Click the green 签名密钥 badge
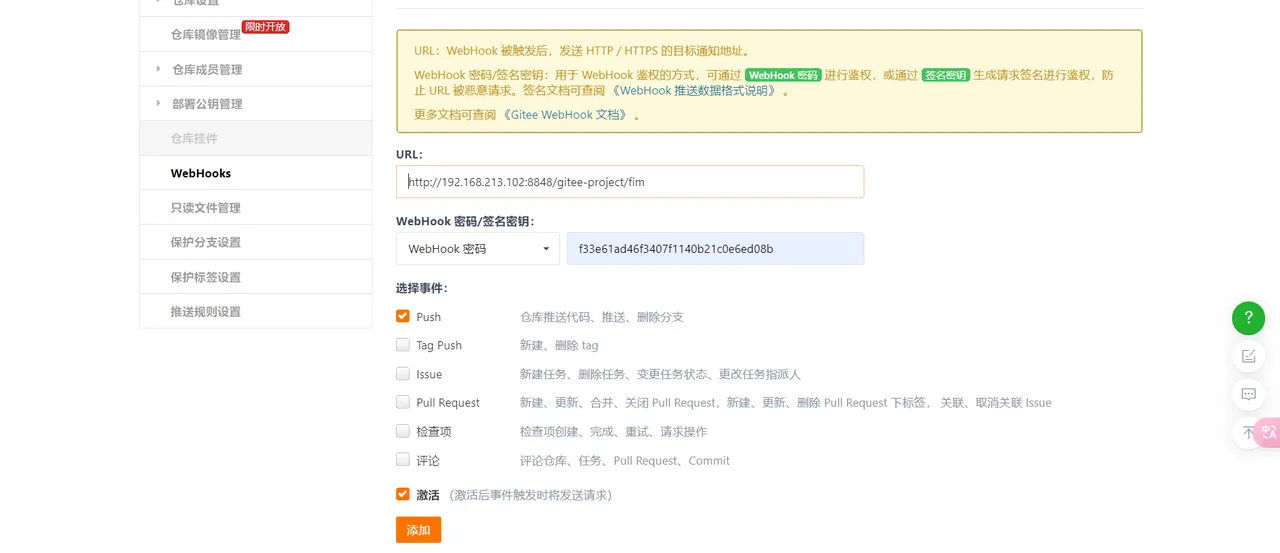The height and width of the screenshot is (553, 1280). click(x=945, y=75)
